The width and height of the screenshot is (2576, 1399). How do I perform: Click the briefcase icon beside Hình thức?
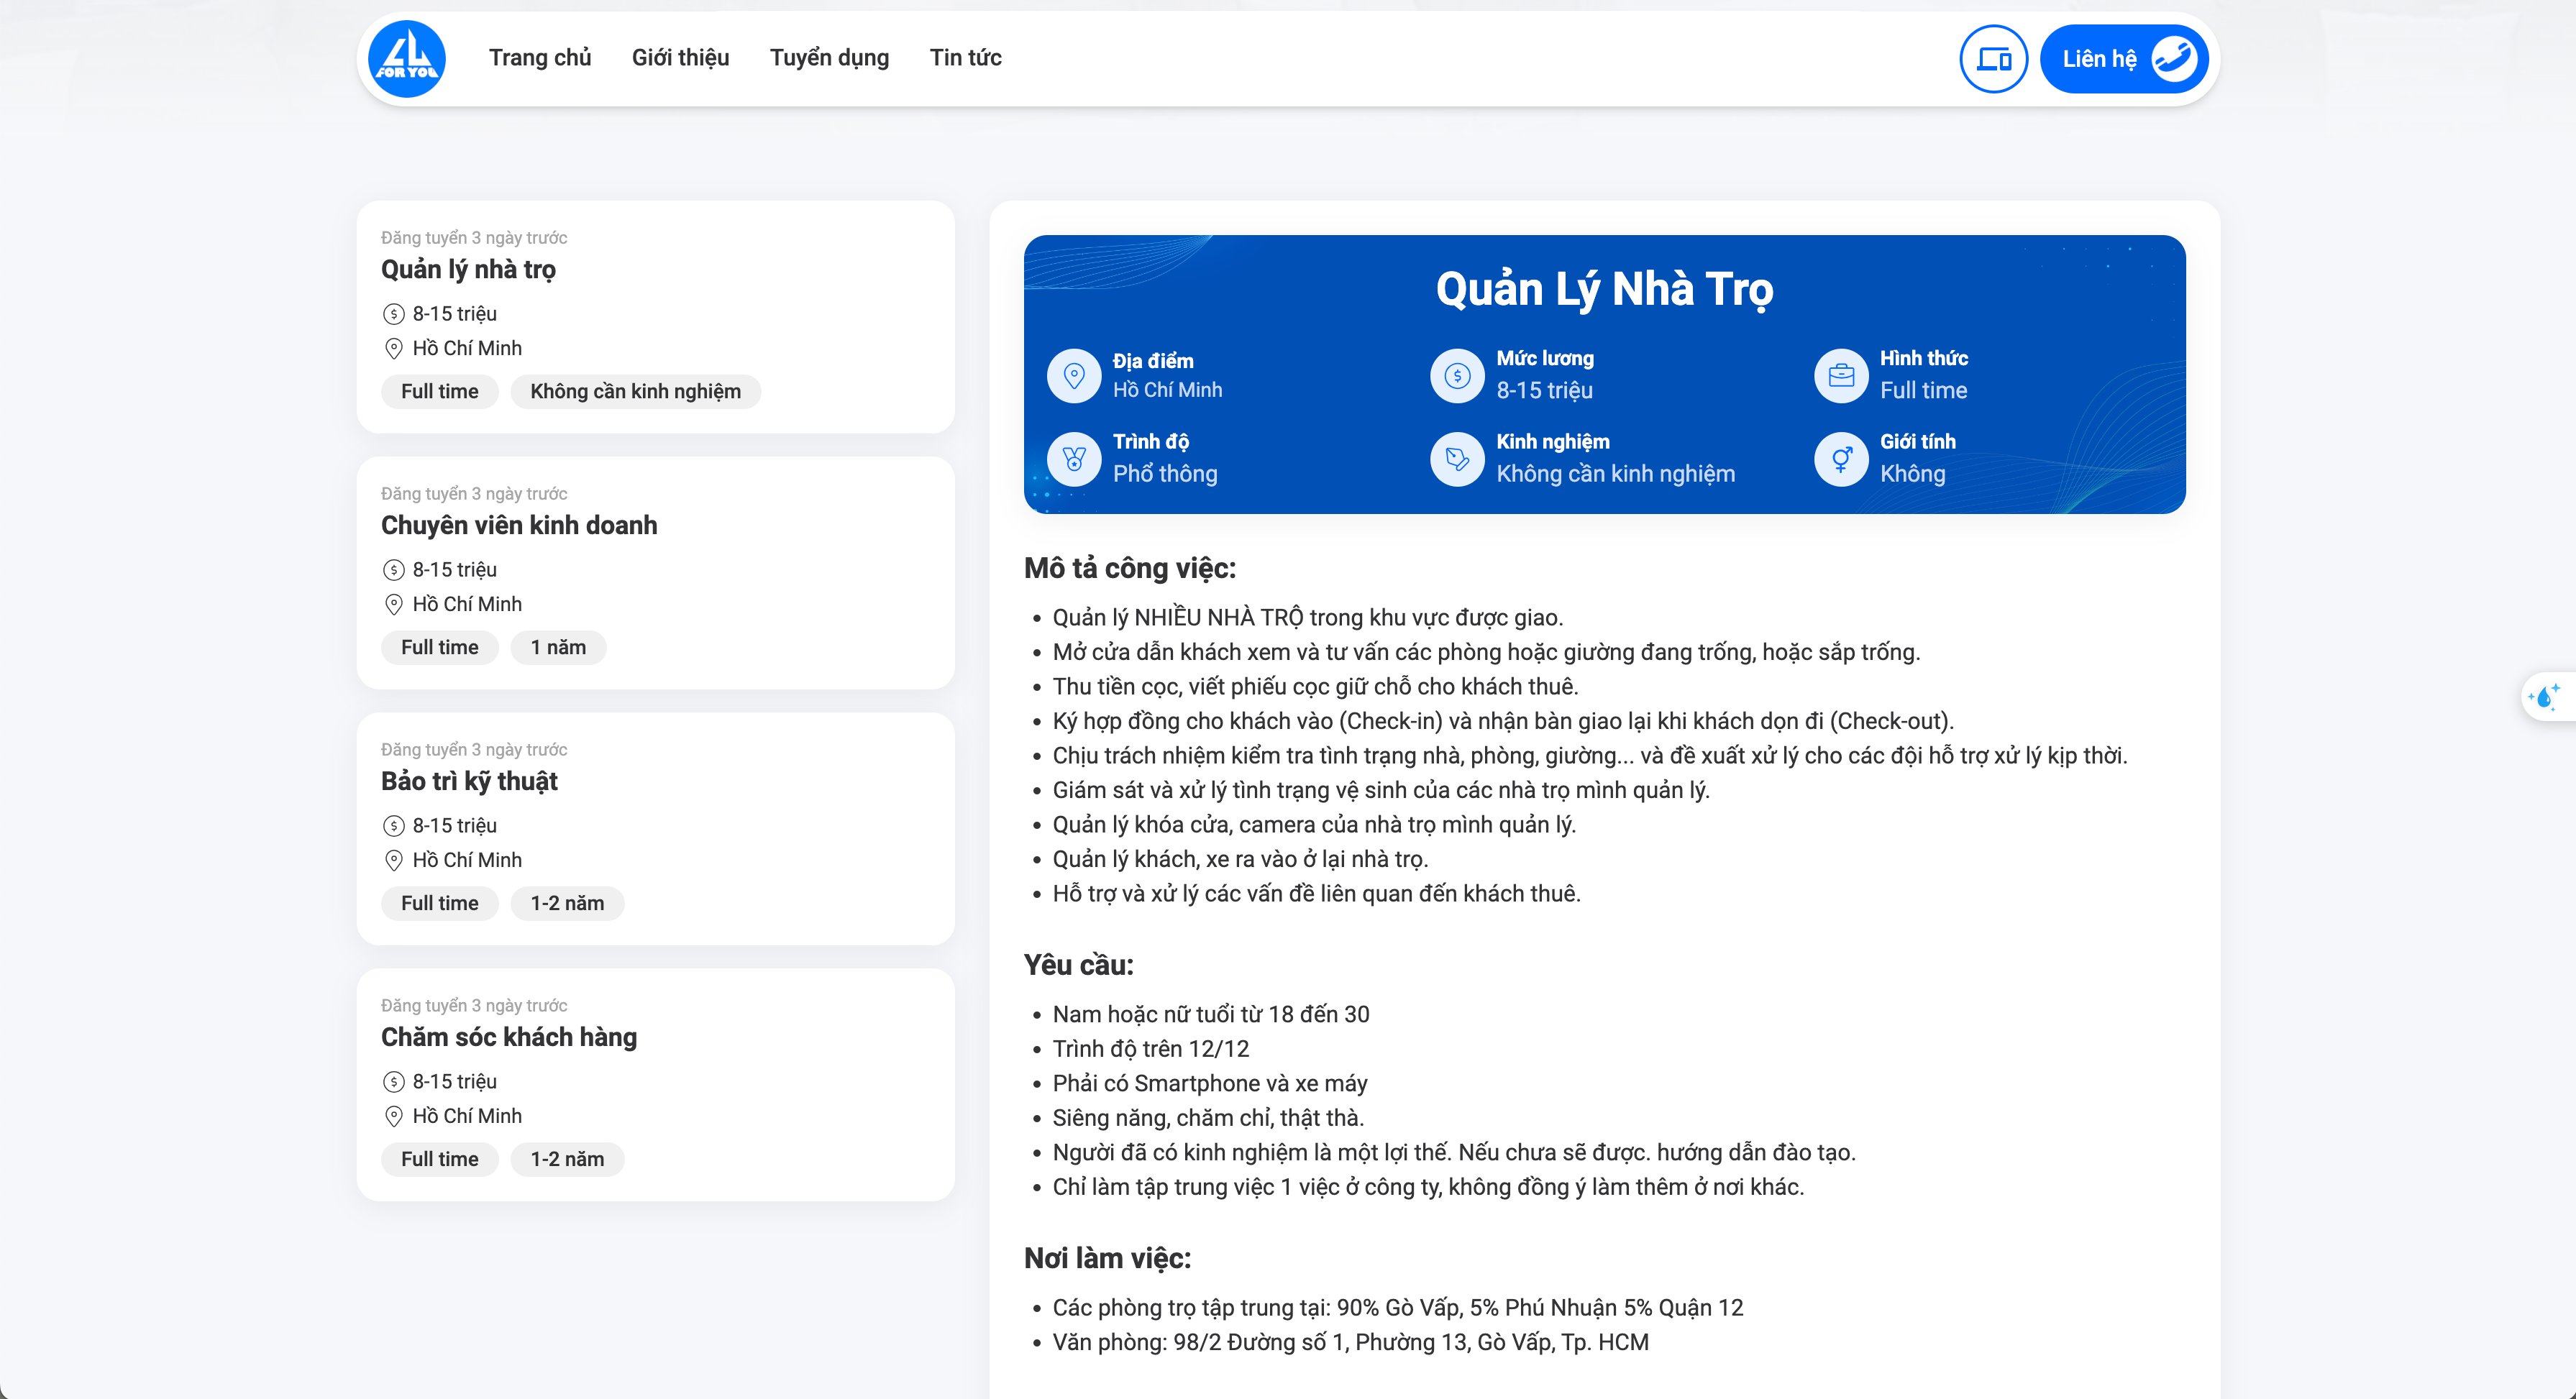(x=1841, y=376)
